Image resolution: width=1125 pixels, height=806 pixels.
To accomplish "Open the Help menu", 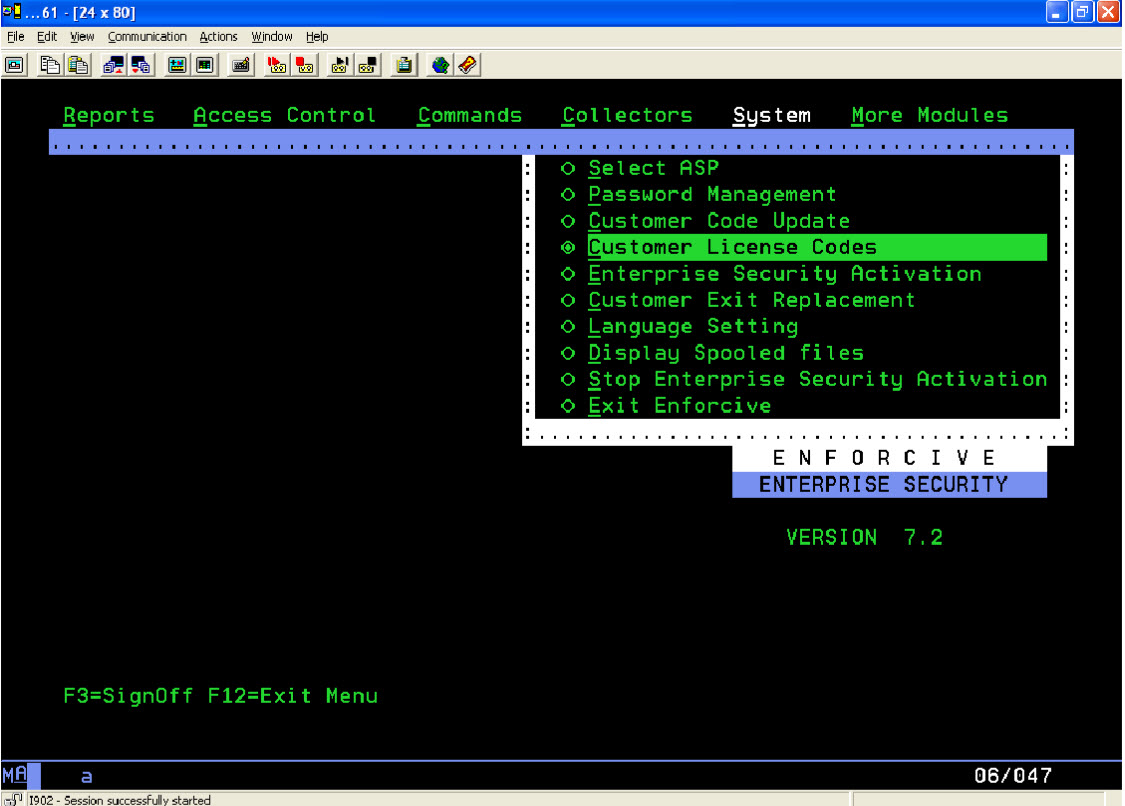I will coord(316,37).
